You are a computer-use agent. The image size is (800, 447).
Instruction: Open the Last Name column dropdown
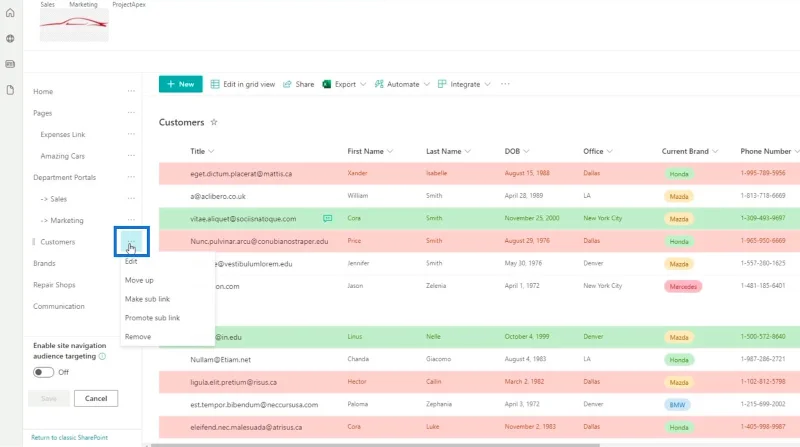point(448,151)
